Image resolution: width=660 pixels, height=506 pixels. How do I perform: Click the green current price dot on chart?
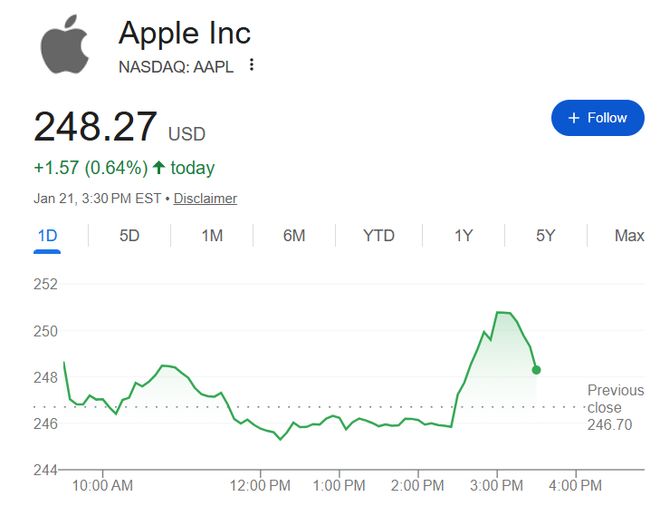[x=536, y=370]
